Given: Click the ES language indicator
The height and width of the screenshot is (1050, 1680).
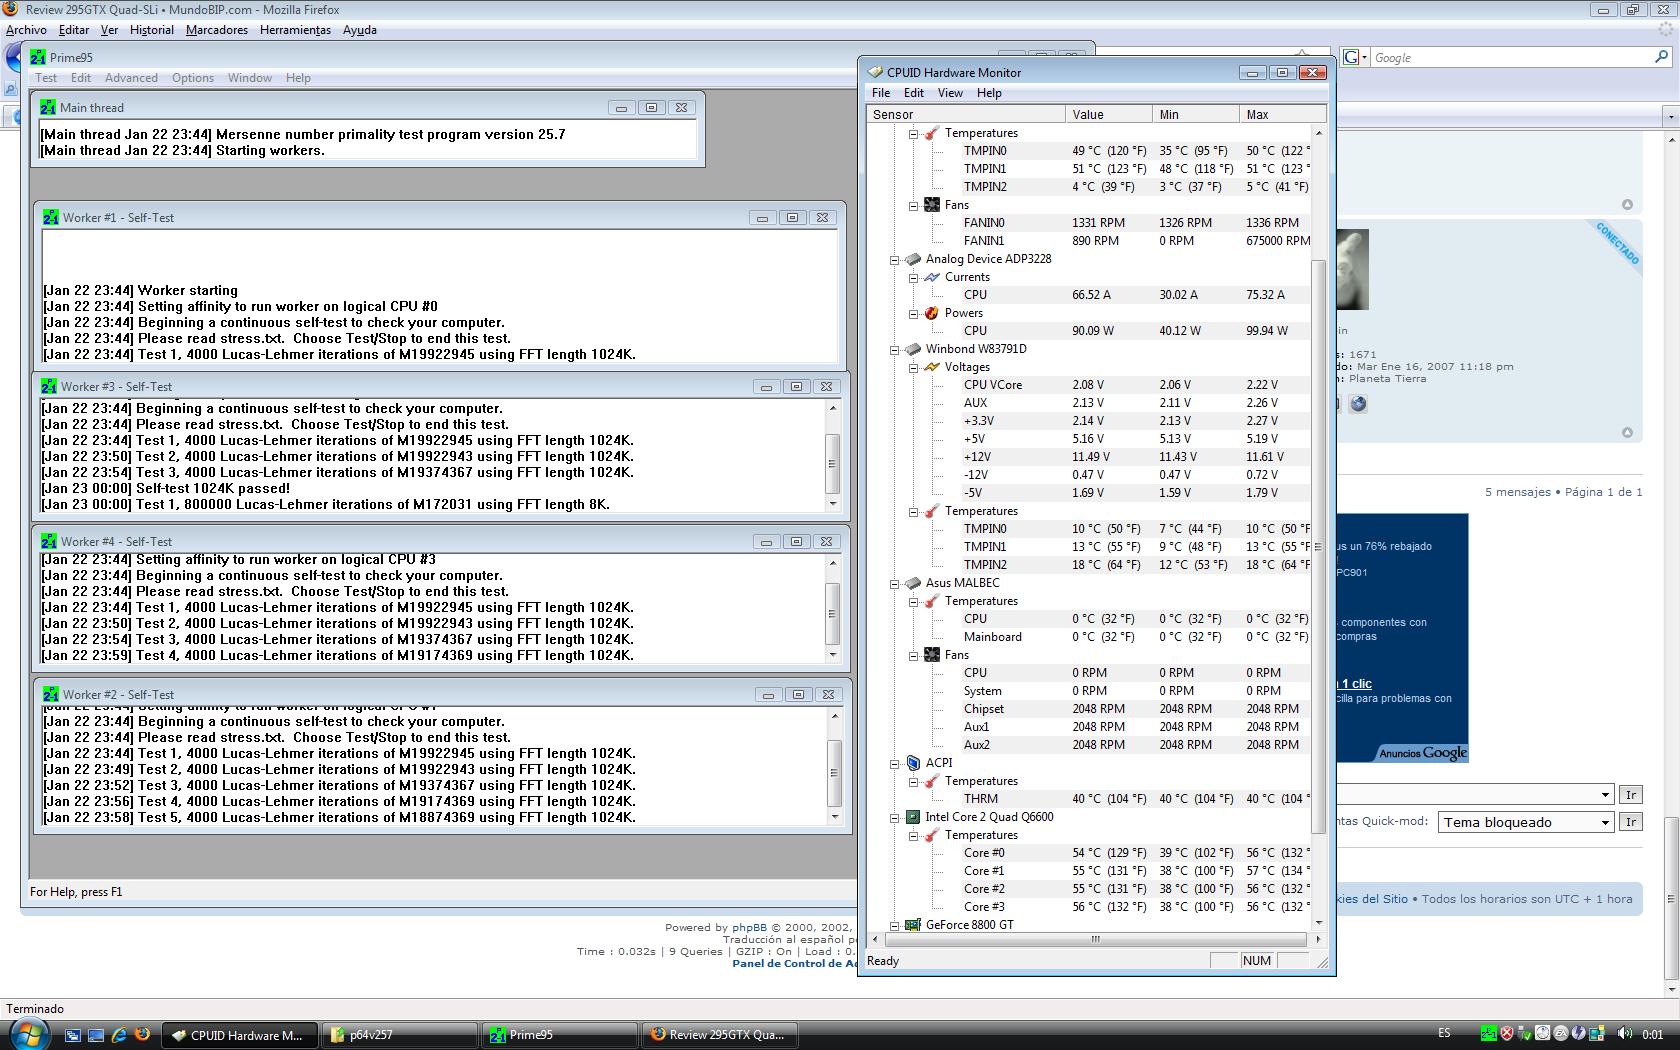Looking at the screenshot, I should [1444, 1033].
